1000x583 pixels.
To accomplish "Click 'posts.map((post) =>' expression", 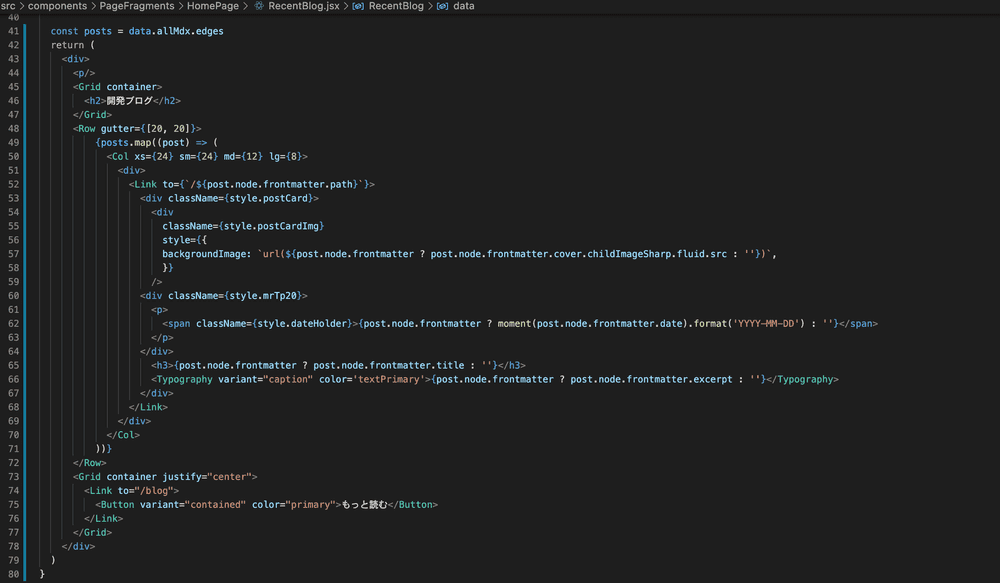I will tap(154, 143).
